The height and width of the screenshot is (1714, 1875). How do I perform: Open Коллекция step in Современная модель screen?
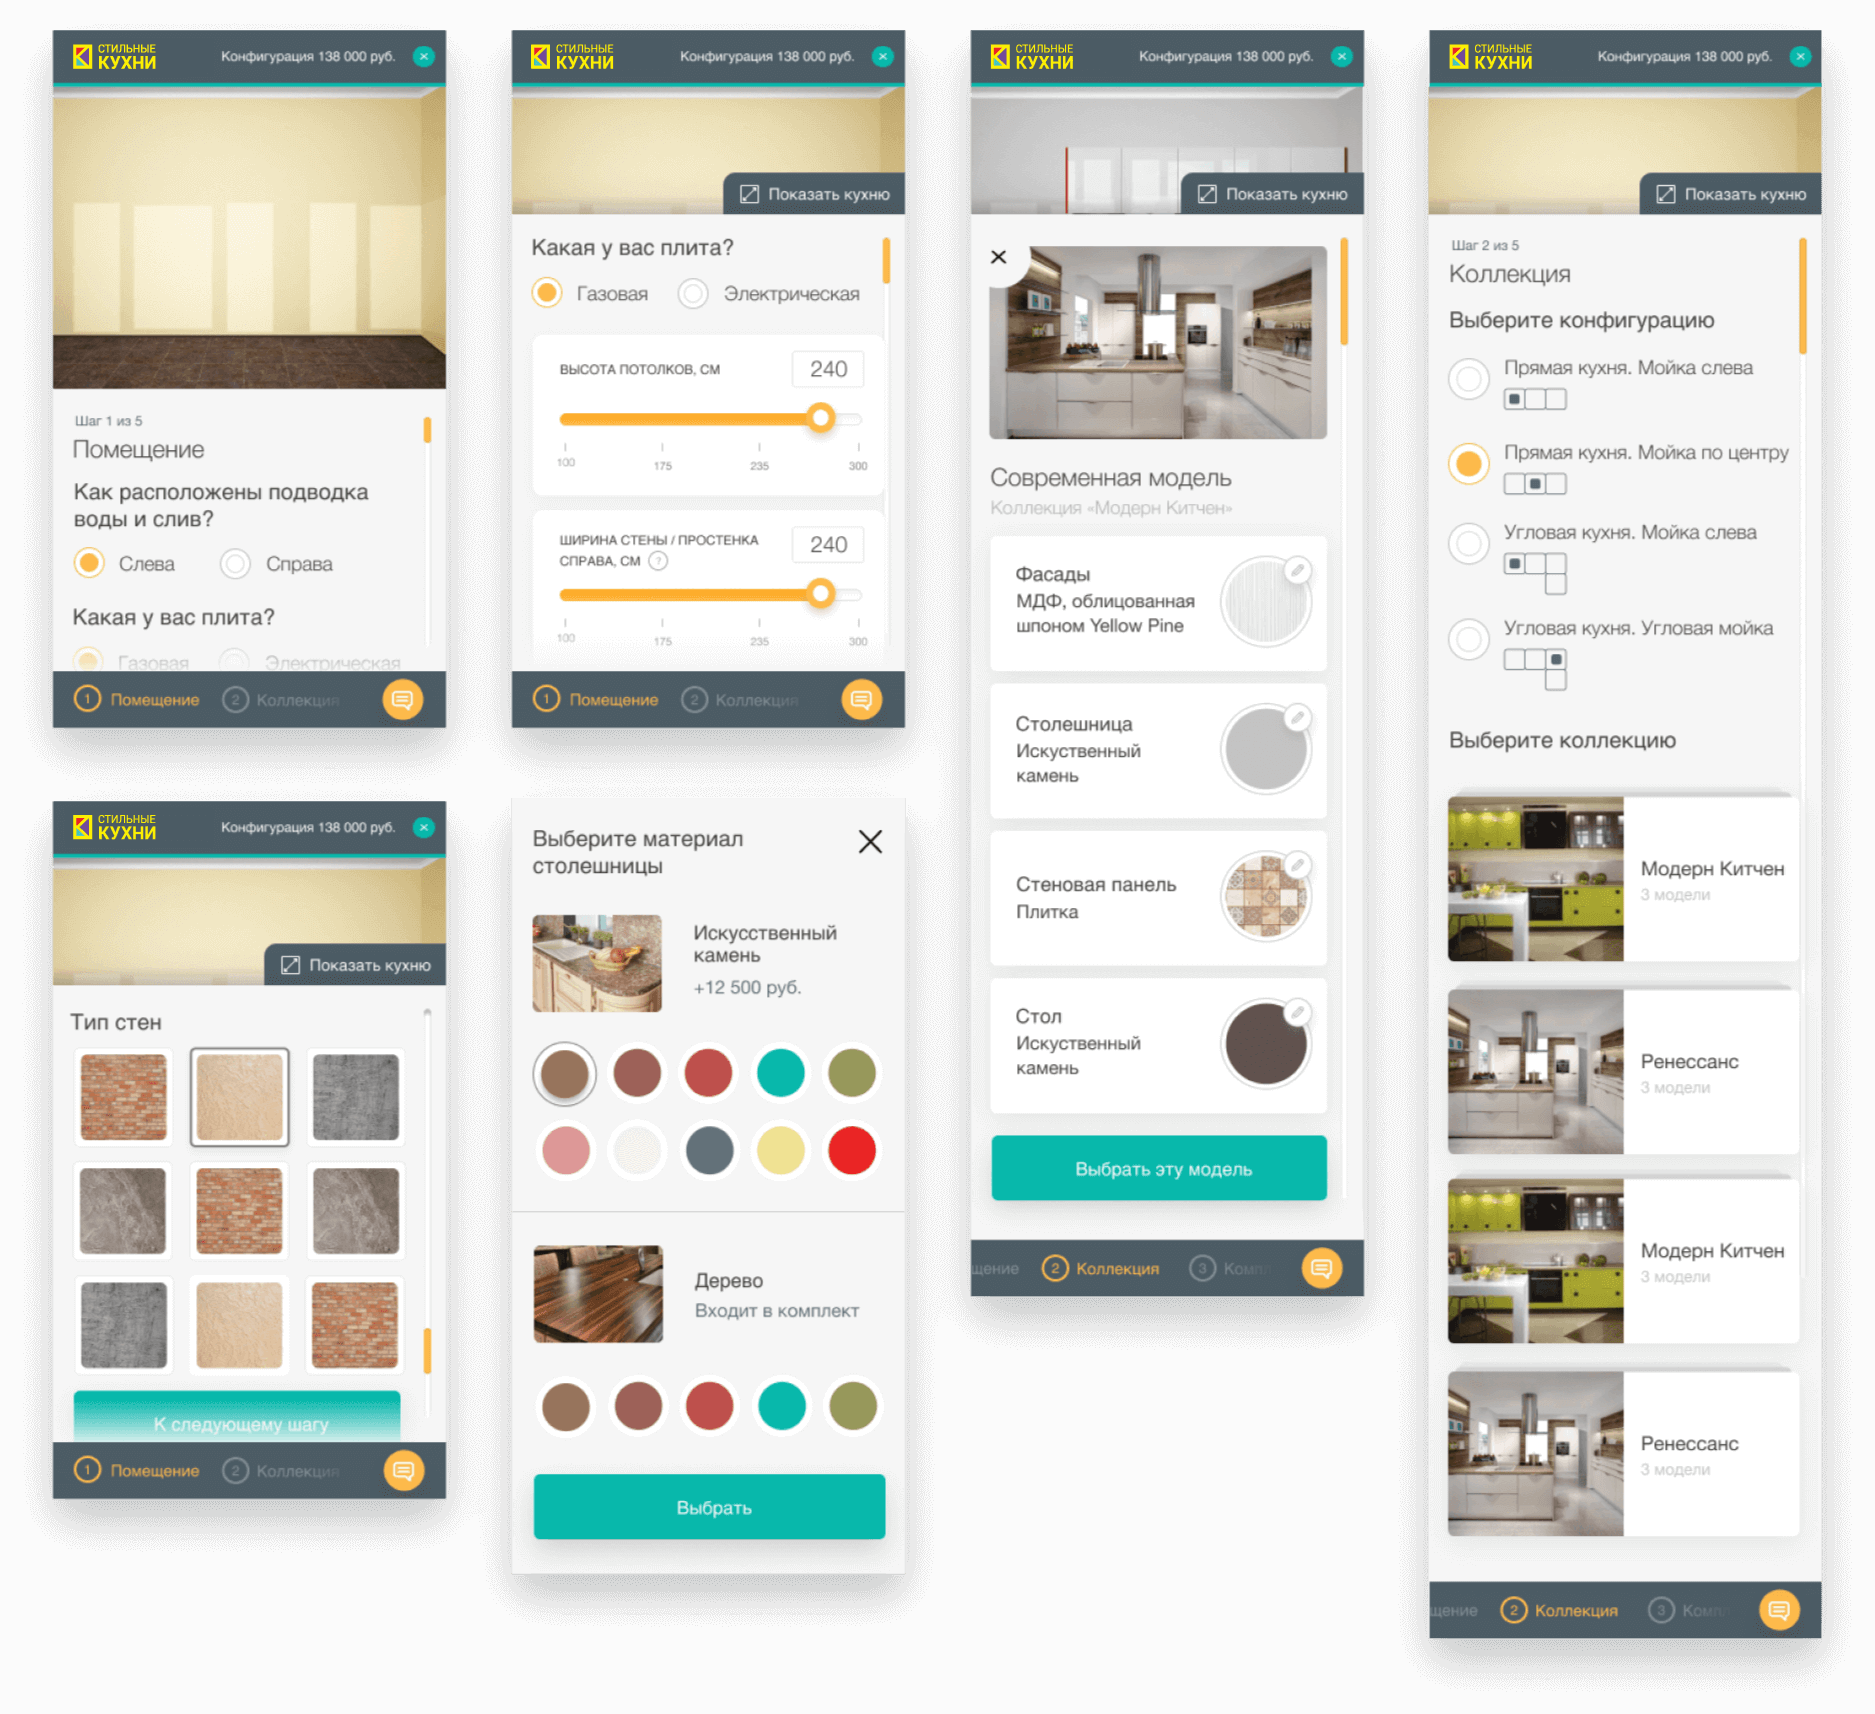tap(1101, 1268)
